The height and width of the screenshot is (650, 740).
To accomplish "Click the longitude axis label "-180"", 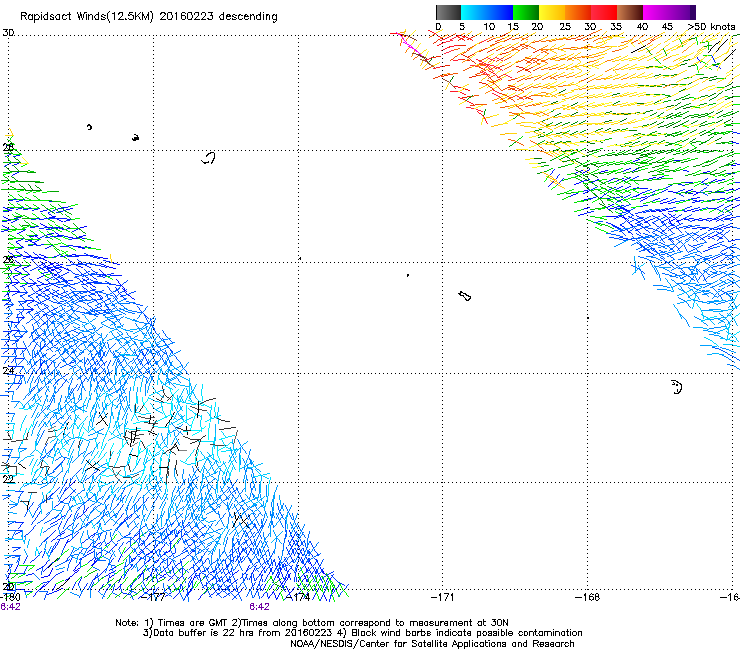I will pyautogui.click(x=10, y=597).
